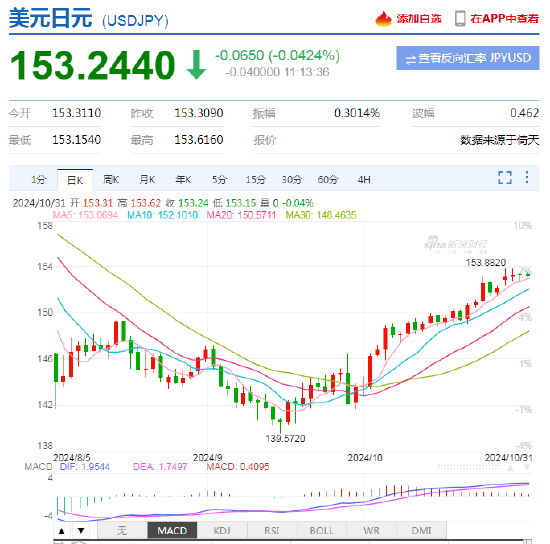Open the three-dot chart options menu
The width and height of the screenshot is (550, 544).
pos(527,177)
